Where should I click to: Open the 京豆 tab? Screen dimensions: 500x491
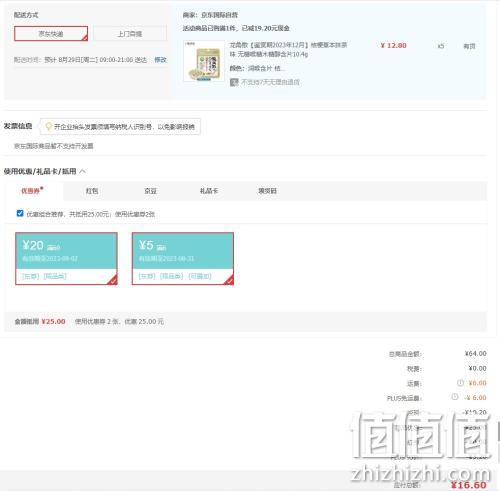150,191
